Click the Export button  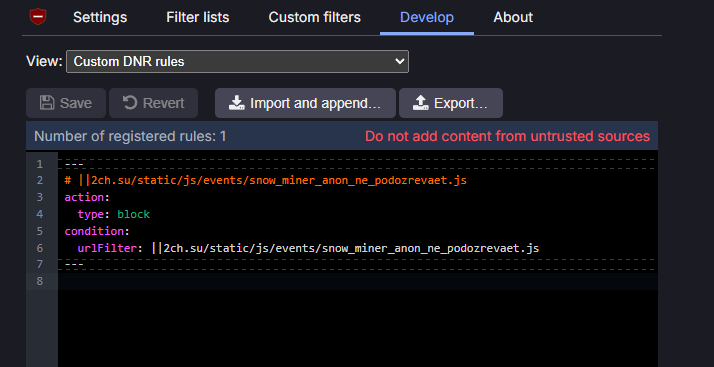tap(451, 103)
